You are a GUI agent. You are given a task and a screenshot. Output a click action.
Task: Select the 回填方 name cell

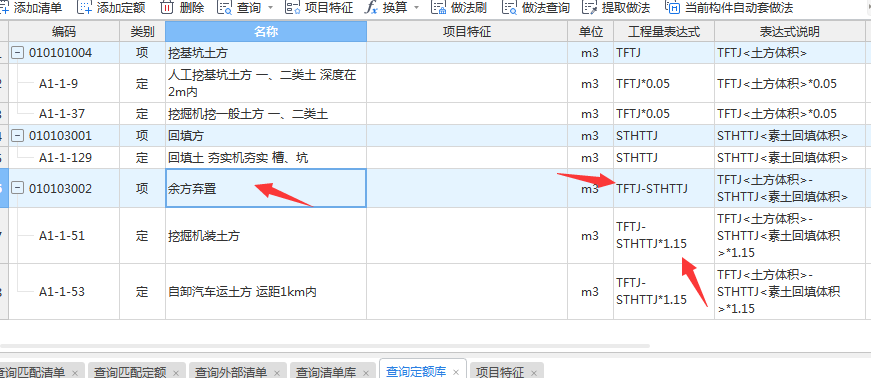tap(266, 136)
